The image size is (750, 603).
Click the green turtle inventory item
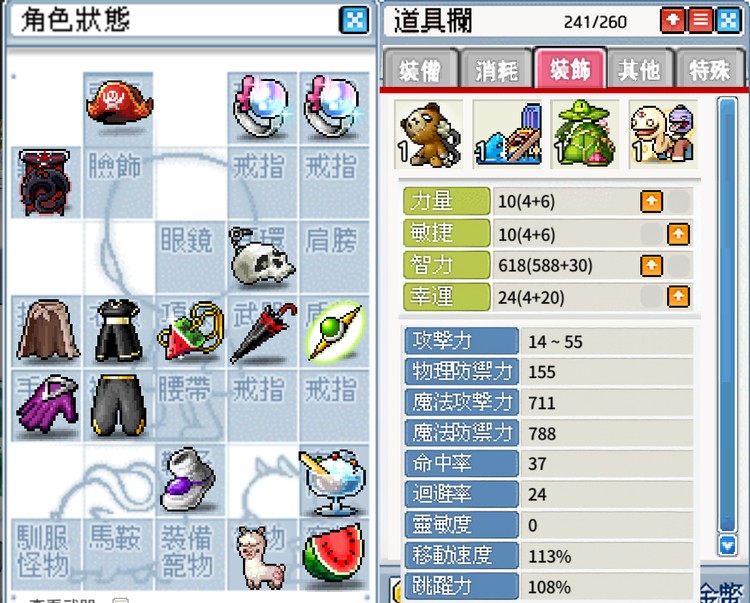pyautogui.click(x=585, y=134)
